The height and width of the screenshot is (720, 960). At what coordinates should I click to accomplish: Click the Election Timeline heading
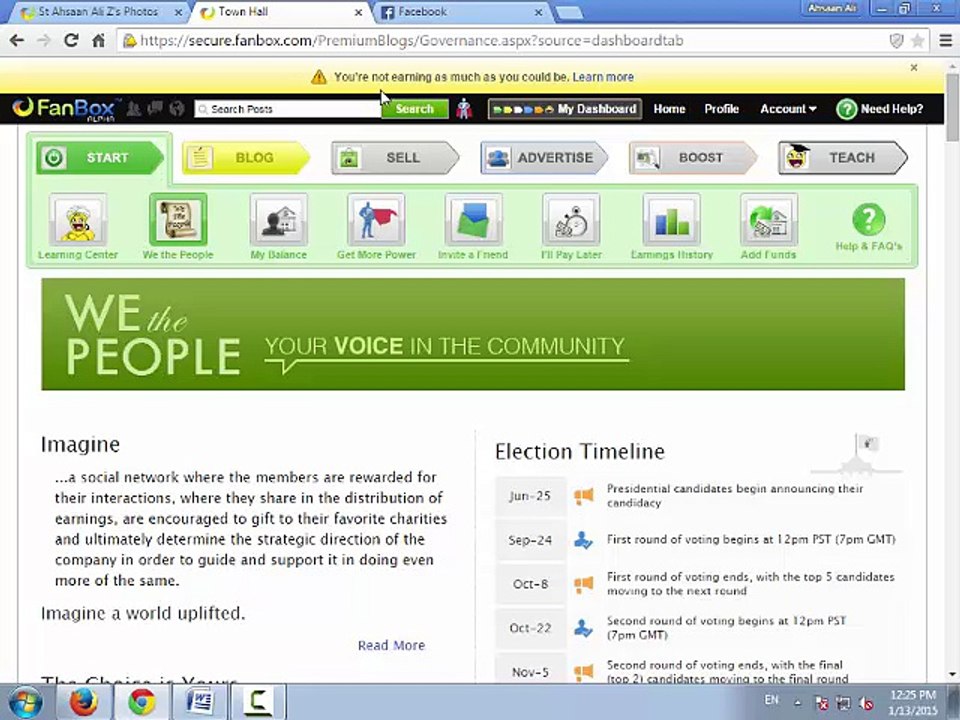[580, 451]
